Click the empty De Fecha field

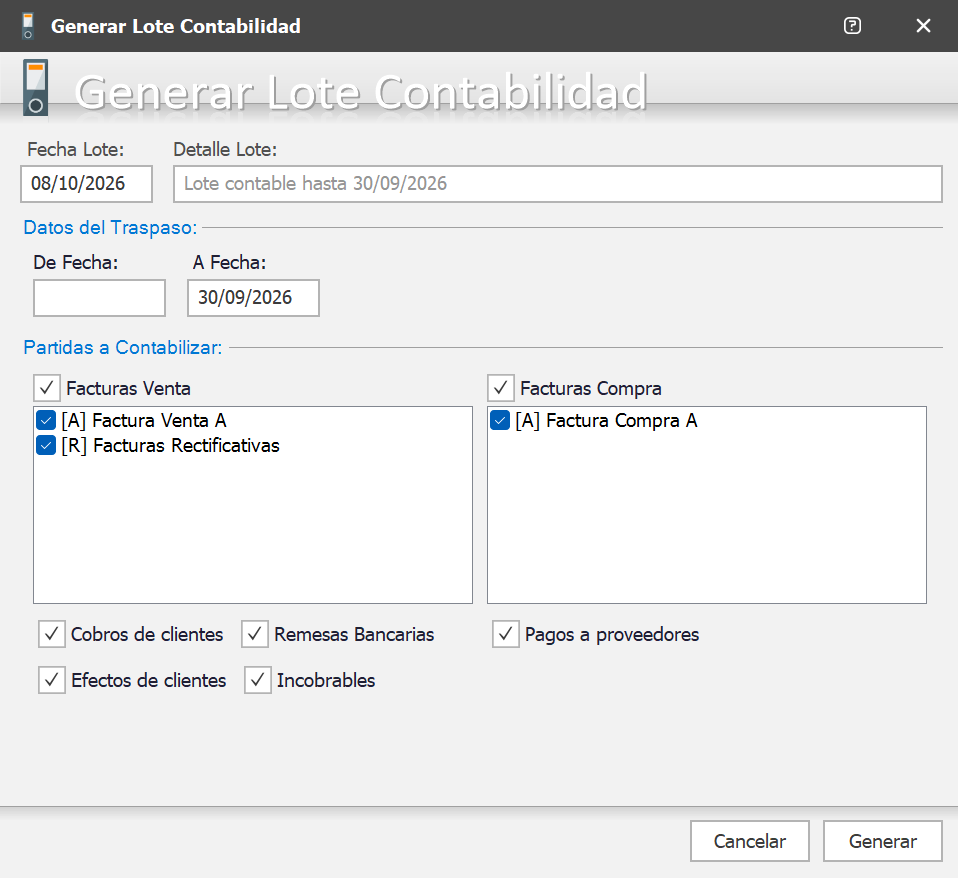point(100,298)
